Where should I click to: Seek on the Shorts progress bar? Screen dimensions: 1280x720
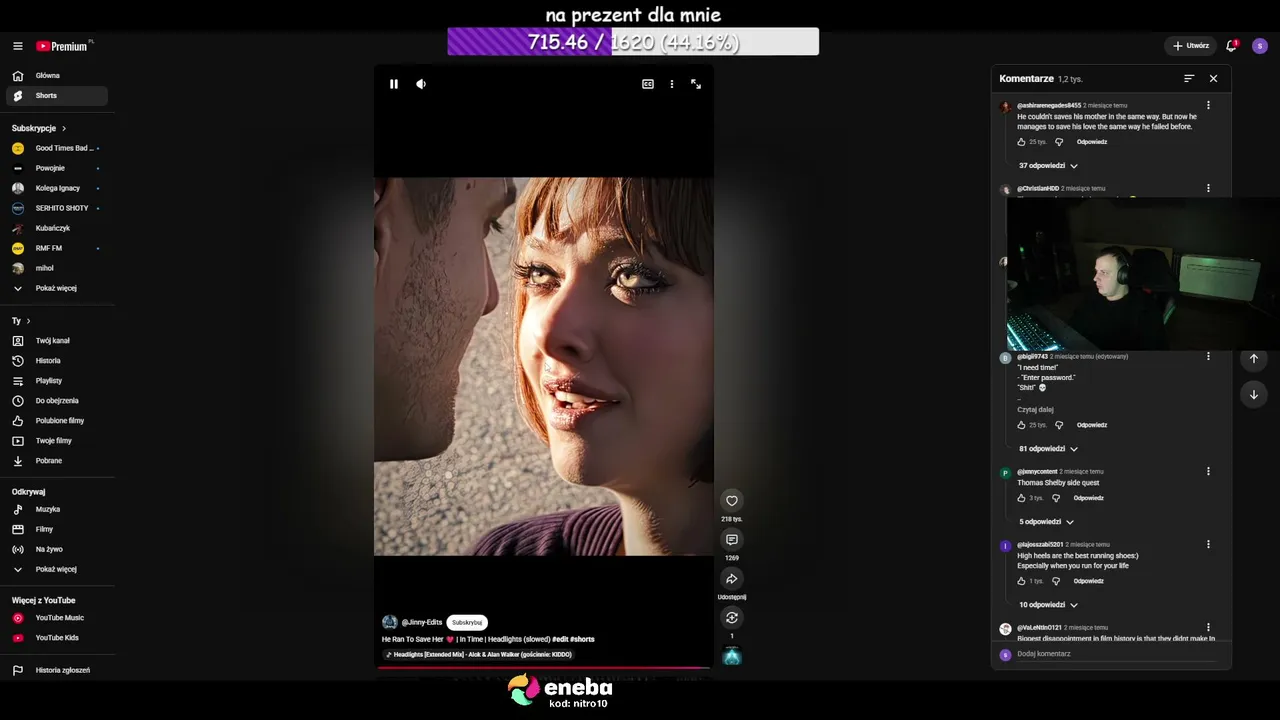[544, 667]
